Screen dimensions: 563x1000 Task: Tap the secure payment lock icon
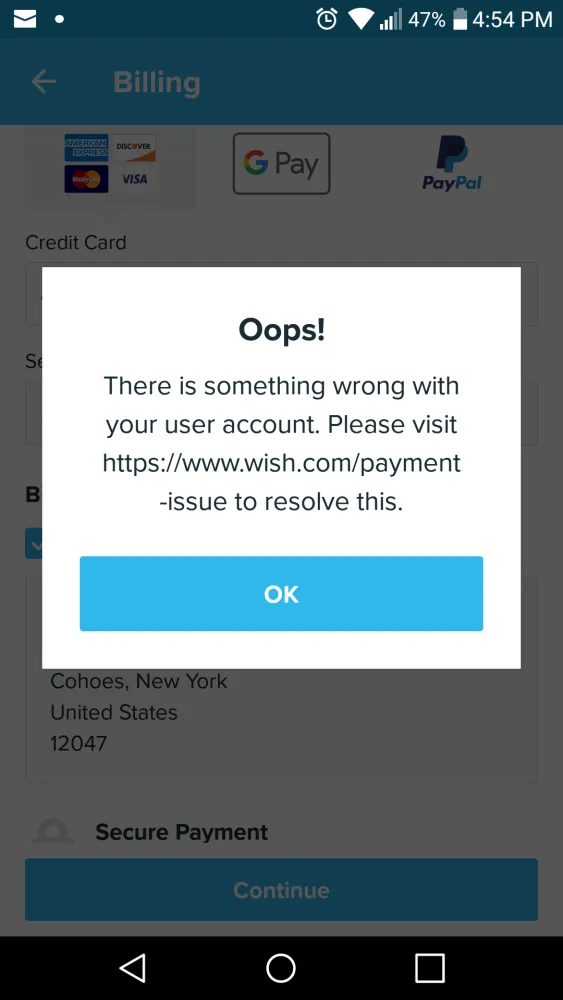coord(52,832)
